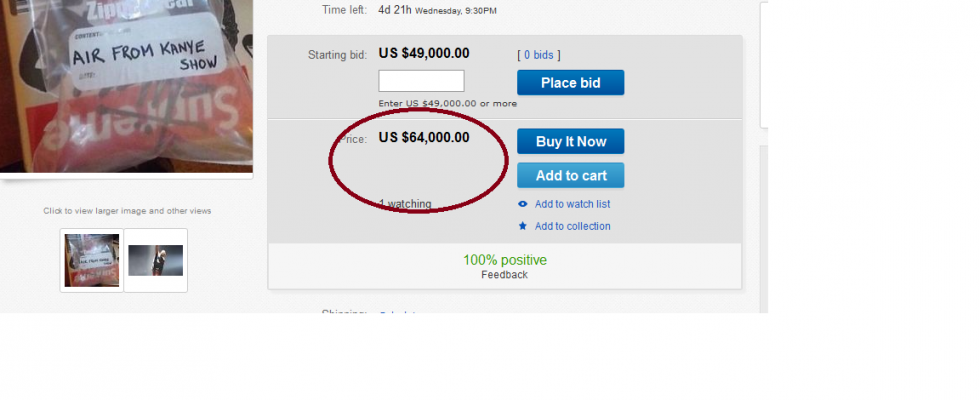Click the 1 watching text
The height and width of the screenshot is (400, 980).
click(x=405, y=204)
